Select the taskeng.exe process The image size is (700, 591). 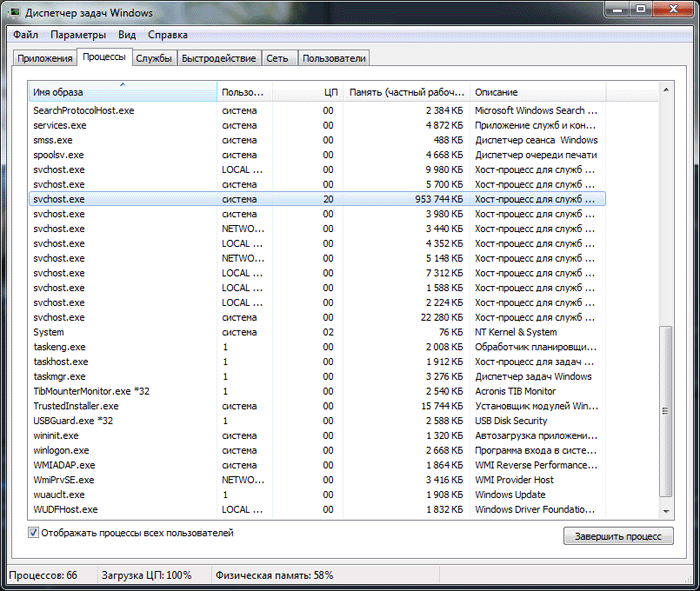317,347
